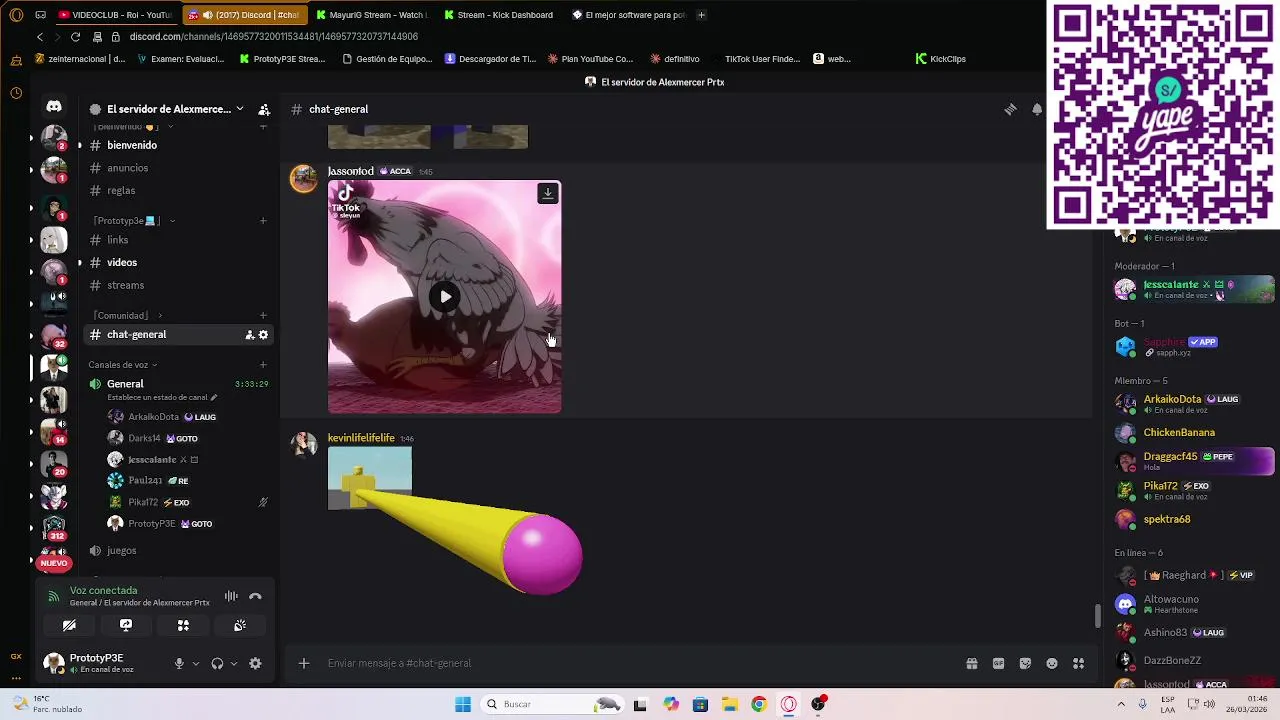Viewport: 1280px width, 720px height.
Task: Add a channel to Canales de voz
Action: pos(263,365)
